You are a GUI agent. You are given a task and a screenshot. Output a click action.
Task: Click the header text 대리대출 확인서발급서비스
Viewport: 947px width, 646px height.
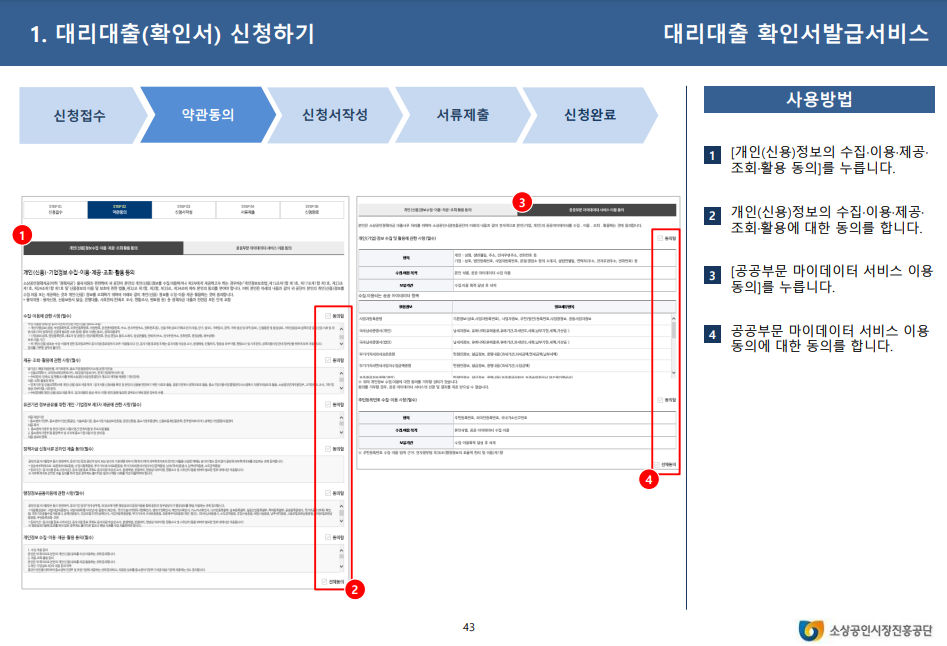click(x=796, y=33)
